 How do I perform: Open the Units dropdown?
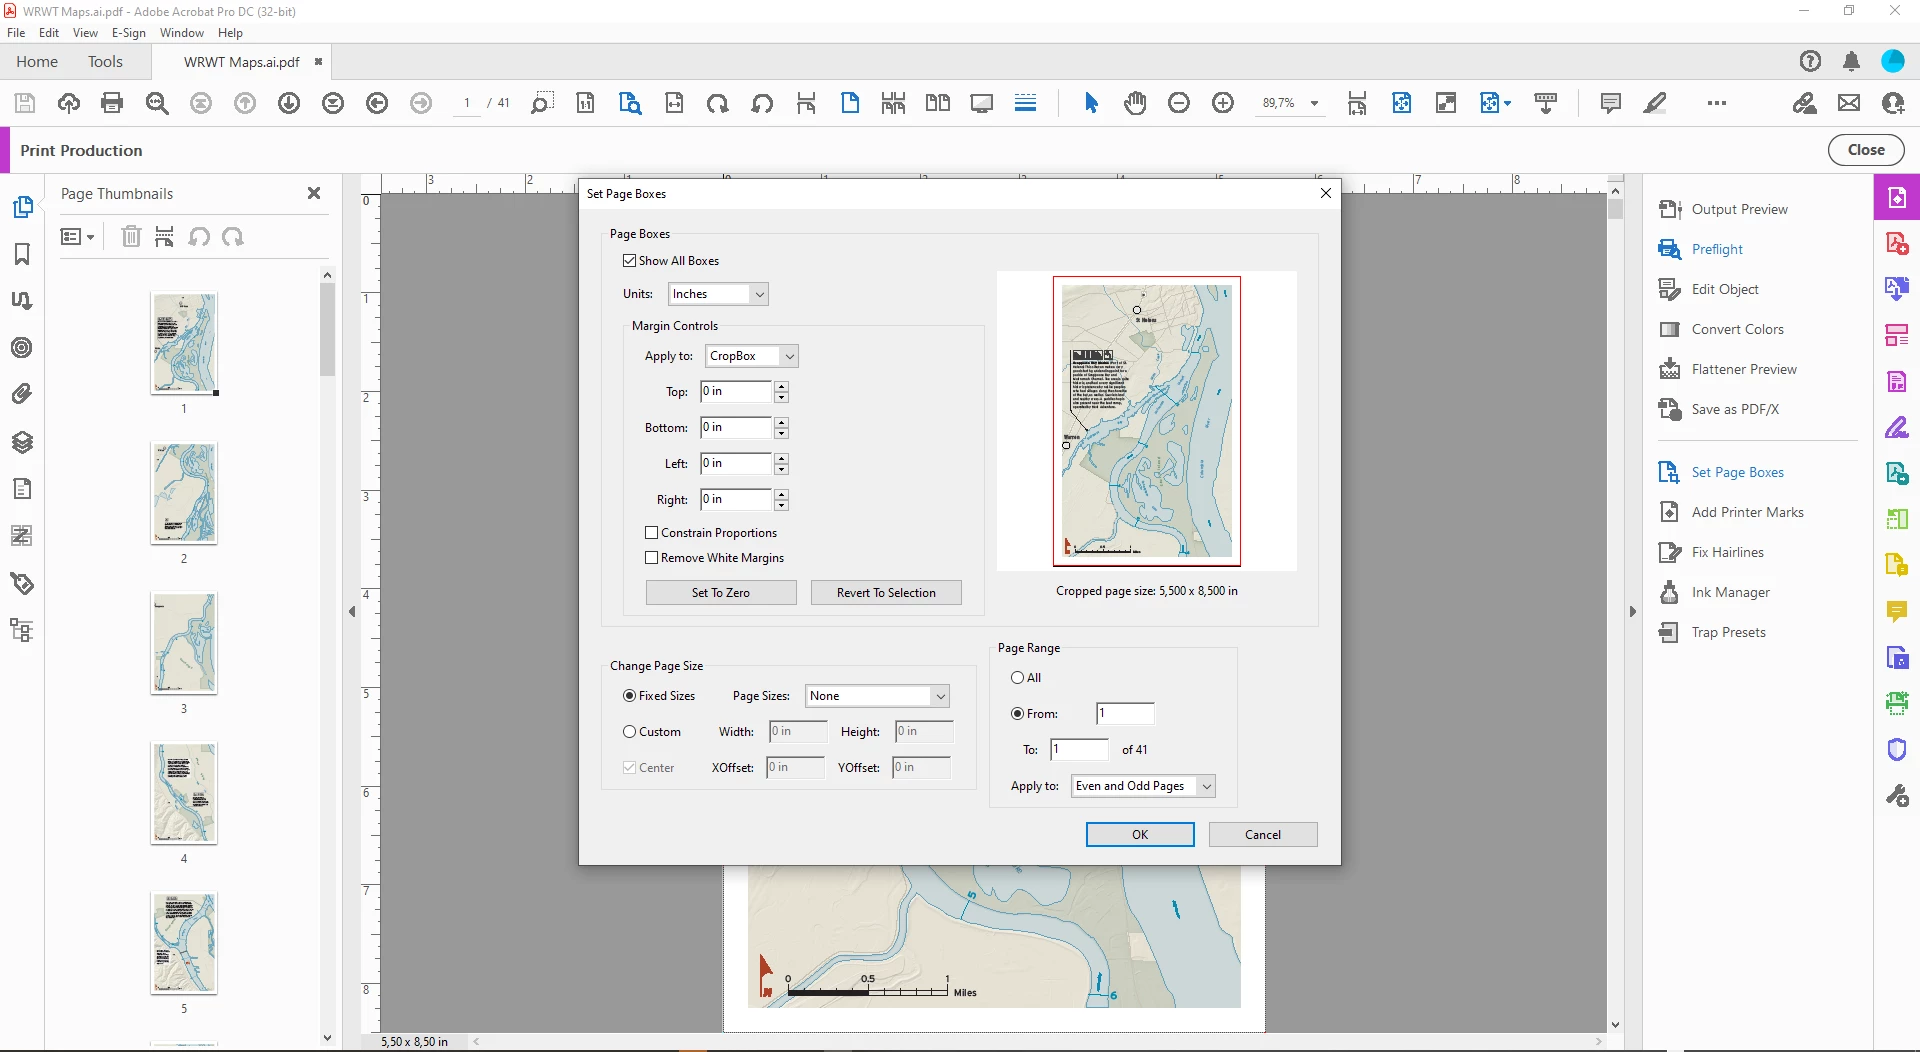point(718,294)
